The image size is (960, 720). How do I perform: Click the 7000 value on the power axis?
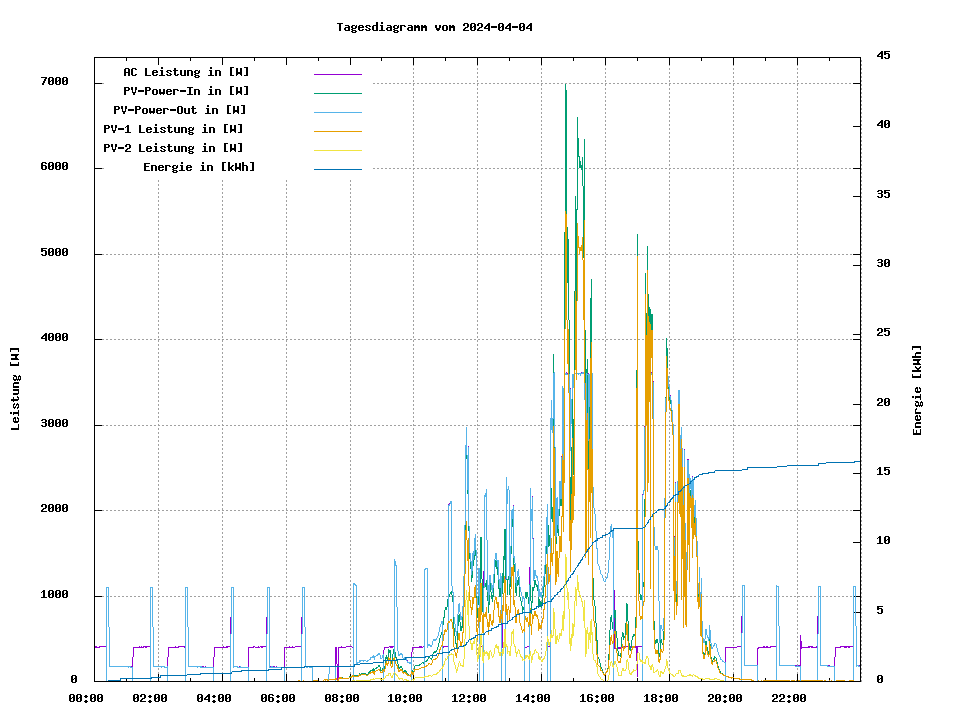click(x=54, y=82)
